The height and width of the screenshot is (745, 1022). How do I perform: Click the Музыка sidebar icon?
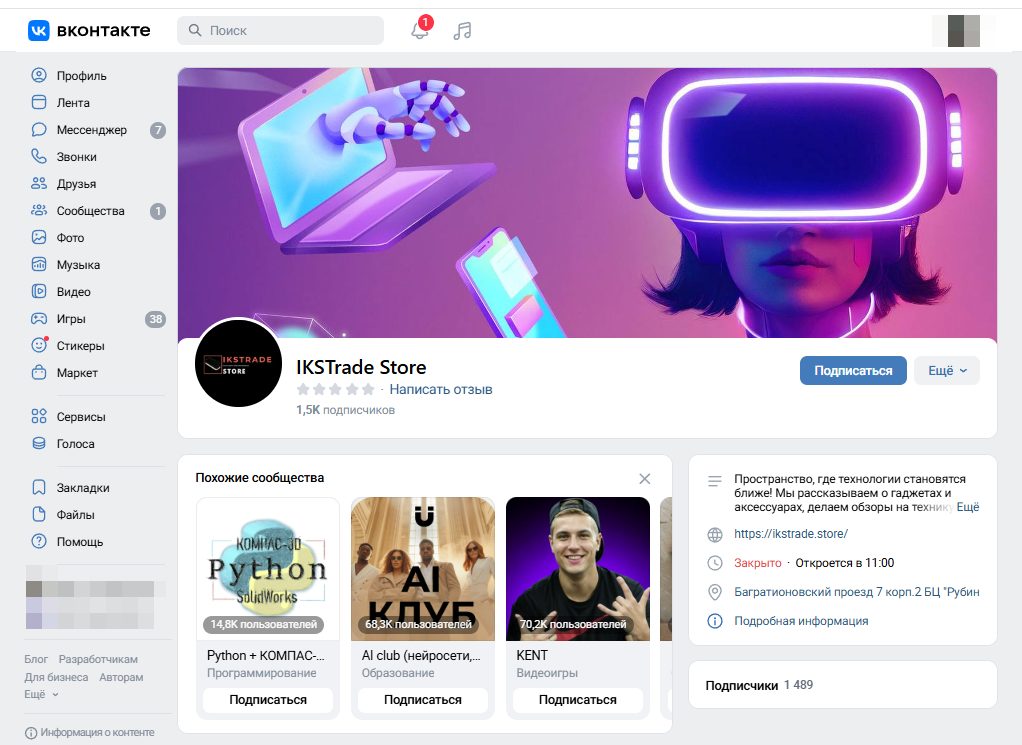[x=39, y=265]
